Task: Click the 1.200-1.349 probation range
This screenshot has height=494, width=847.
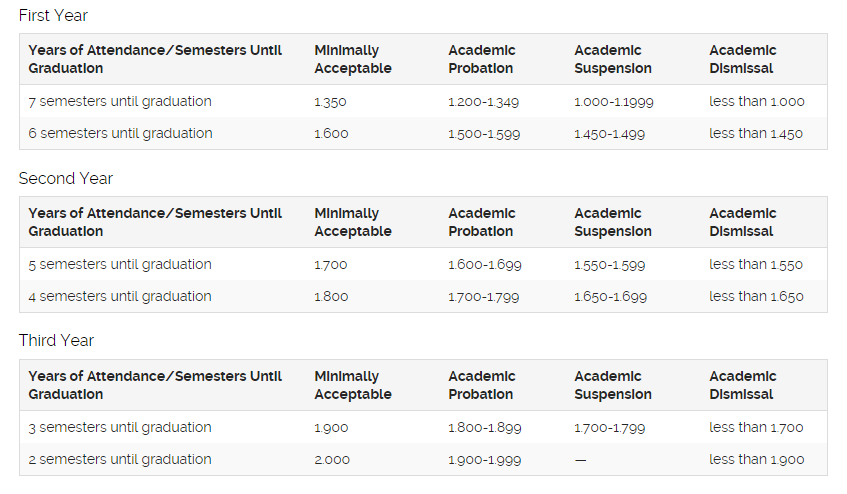Action: pos(483,102)
